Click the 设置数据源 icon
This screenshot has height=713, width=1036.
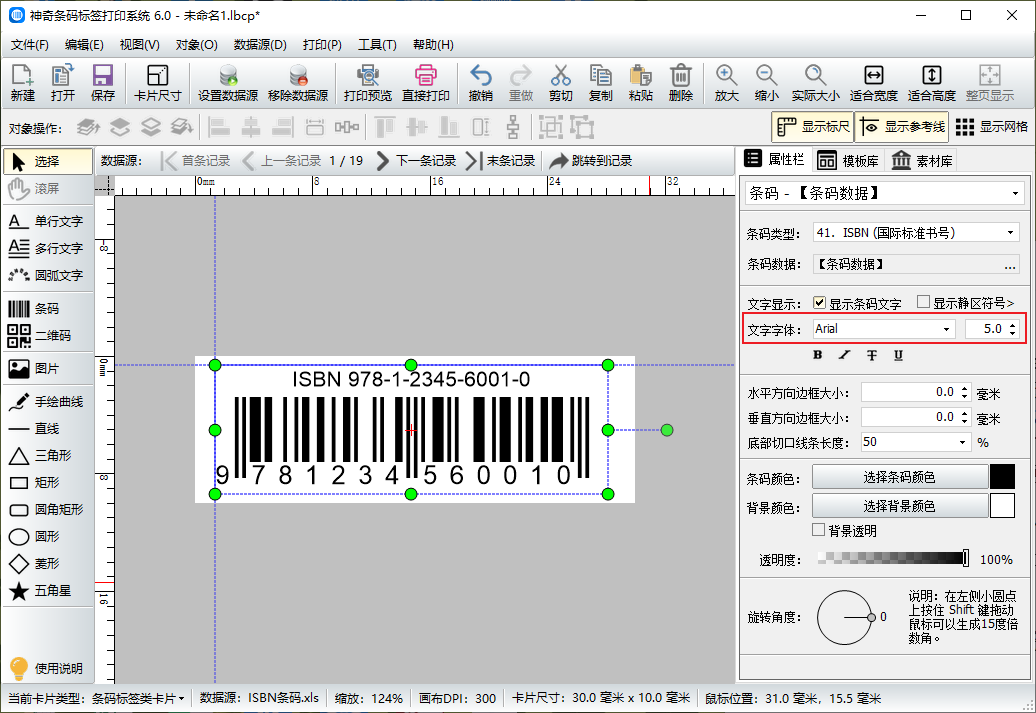click(228, 83)
